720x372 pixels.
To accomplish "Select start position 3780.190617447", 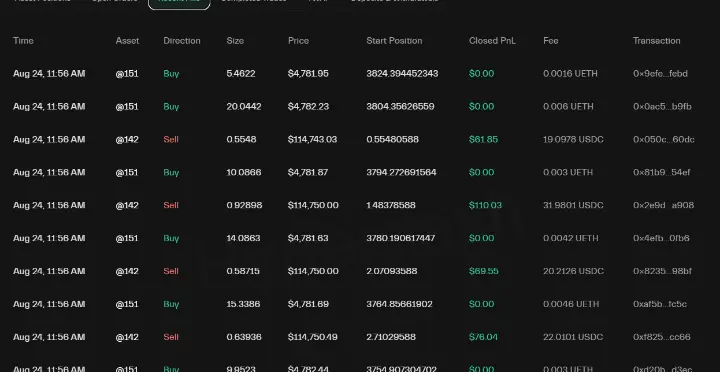I will point(400,238).
